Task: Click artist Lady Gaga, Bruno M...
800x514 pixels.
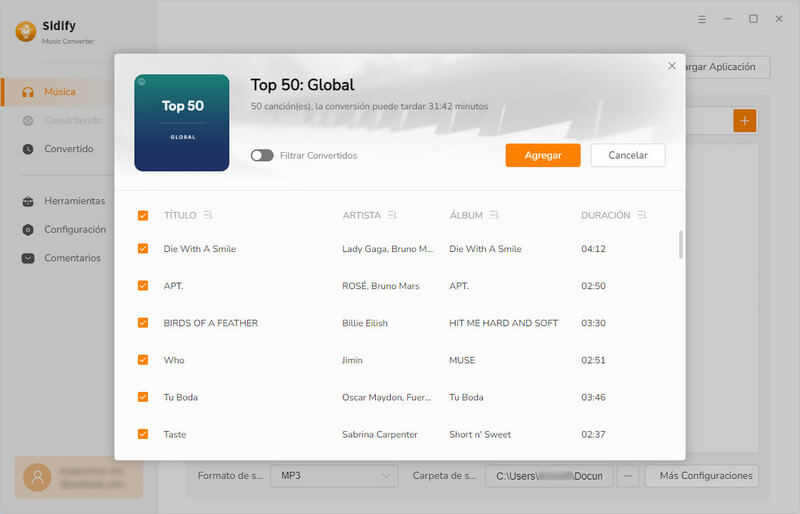Action: click(x=387, y=249)
